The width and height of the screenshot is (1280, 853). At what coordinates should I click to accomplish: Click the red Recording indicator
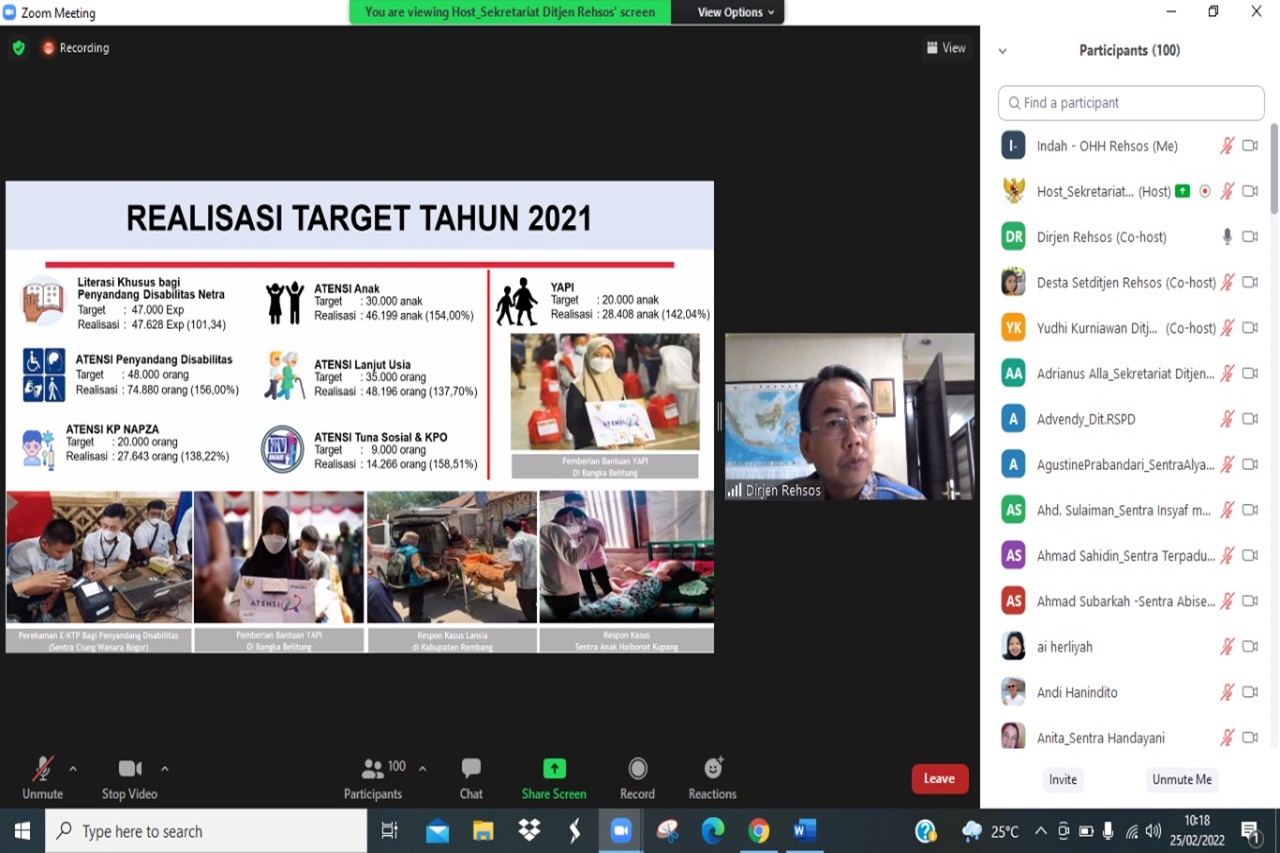(x=76, y=48)
